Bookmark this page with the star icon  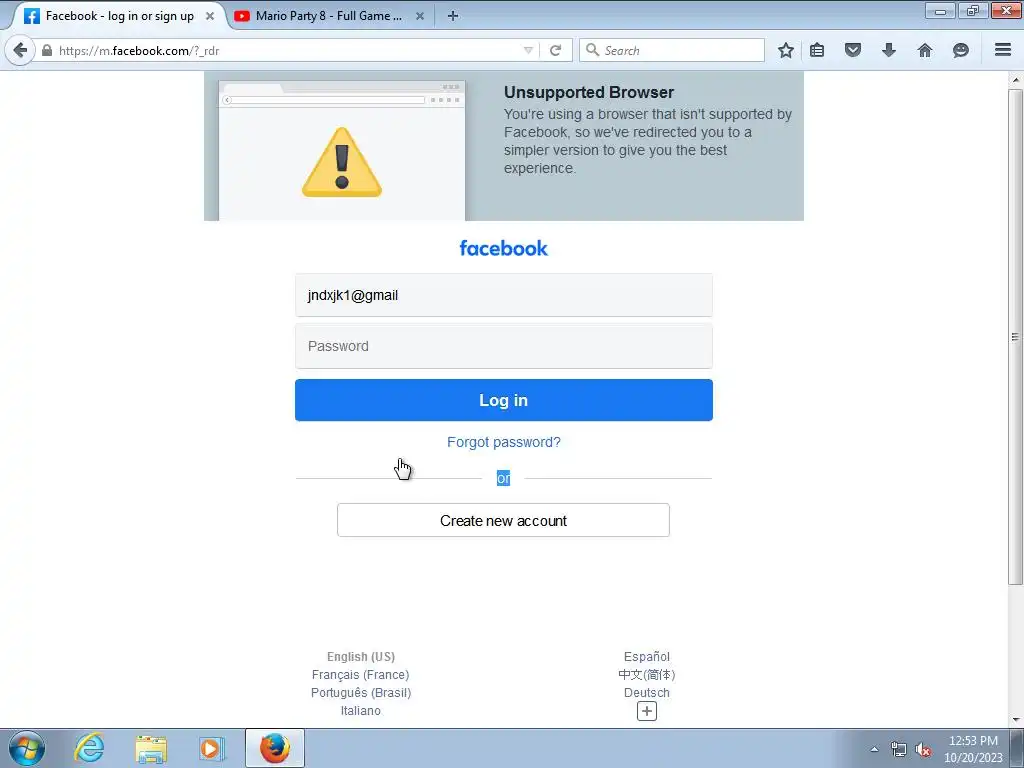786,50
